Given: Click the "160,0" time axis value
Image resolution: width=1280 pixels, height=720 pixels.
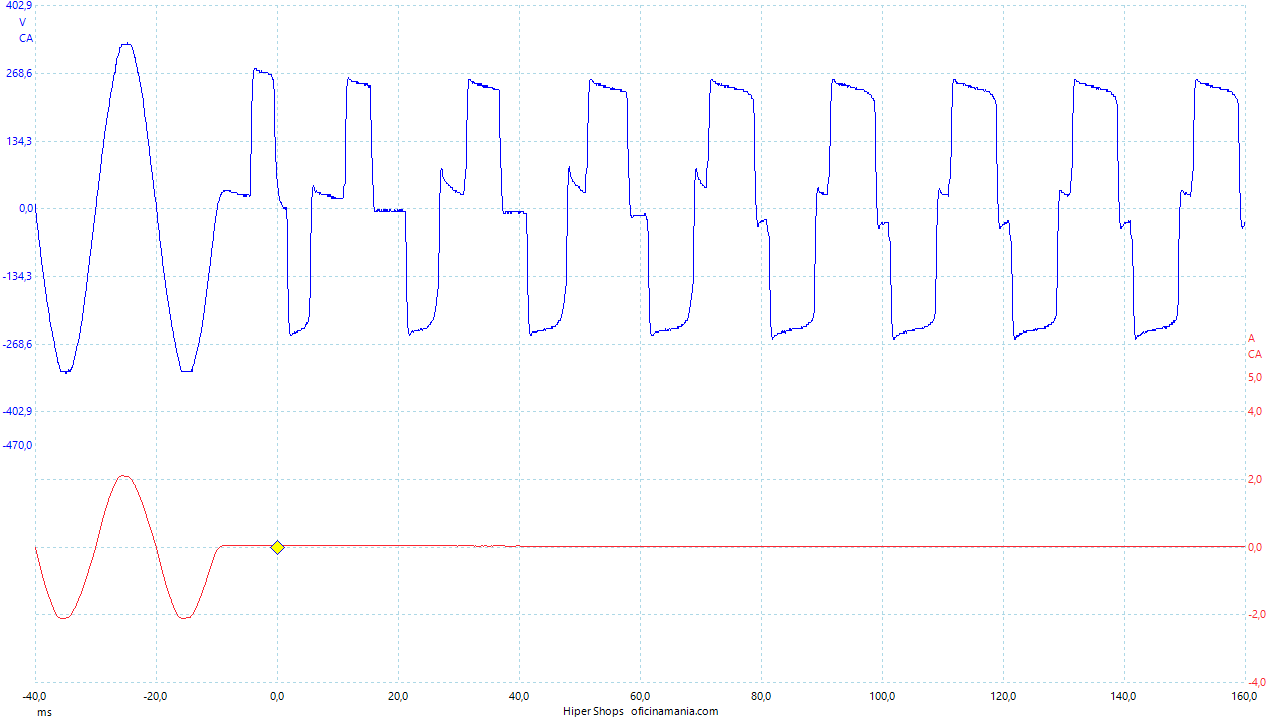Looking at the screenshot, I should click(1244, 696).
